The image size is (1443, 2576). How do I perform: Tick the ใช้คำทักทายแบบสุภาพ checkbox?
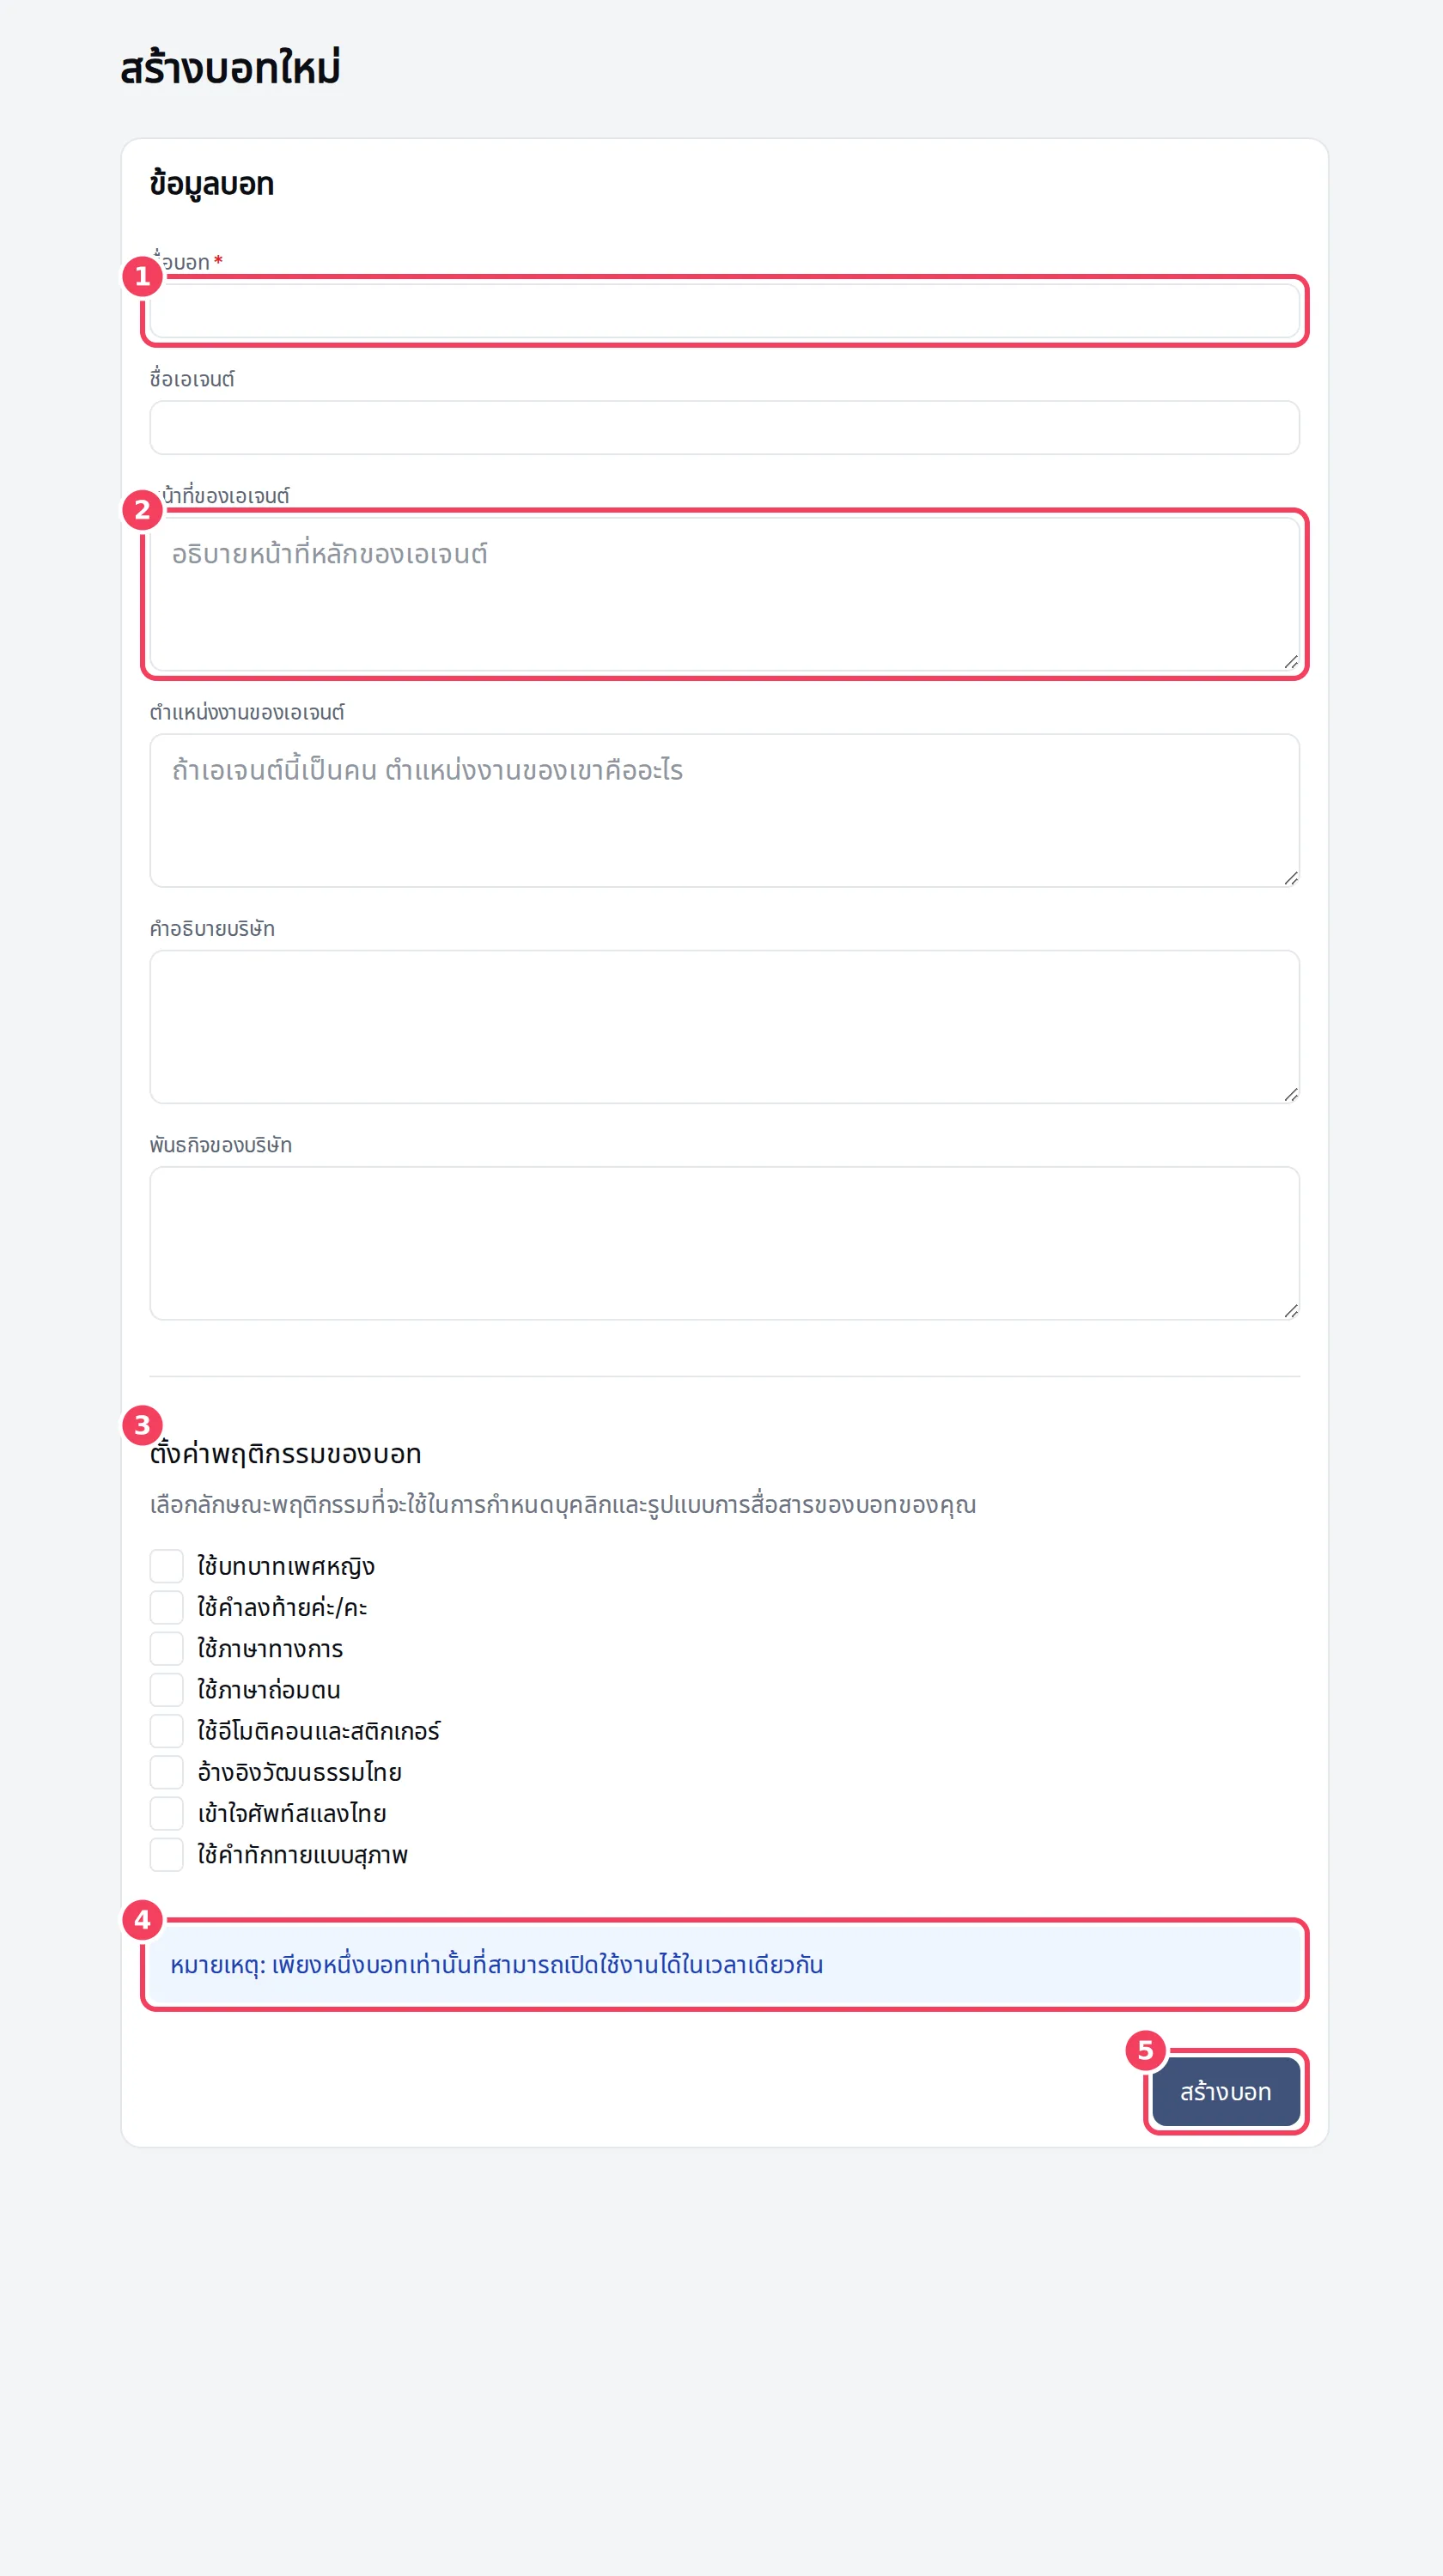tap(167, 1855)
